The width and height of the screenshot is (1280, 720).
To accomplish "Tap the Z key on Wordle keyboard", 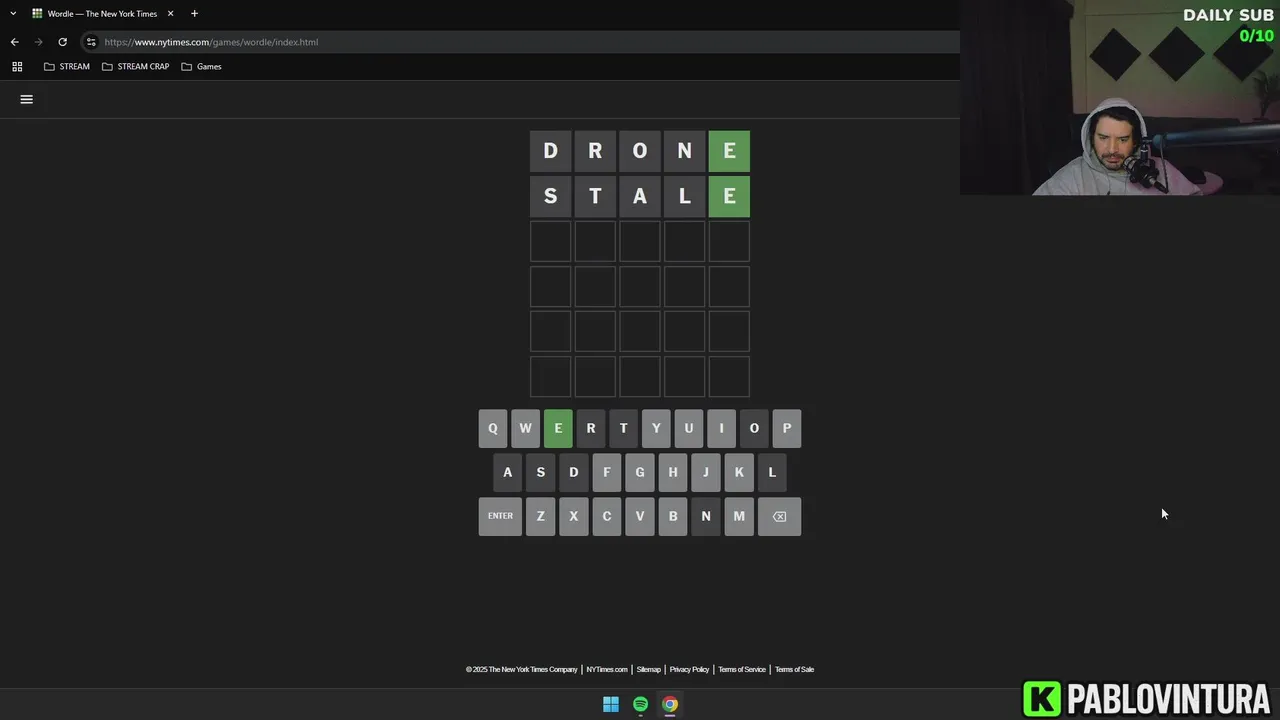I will pos(541,516).
